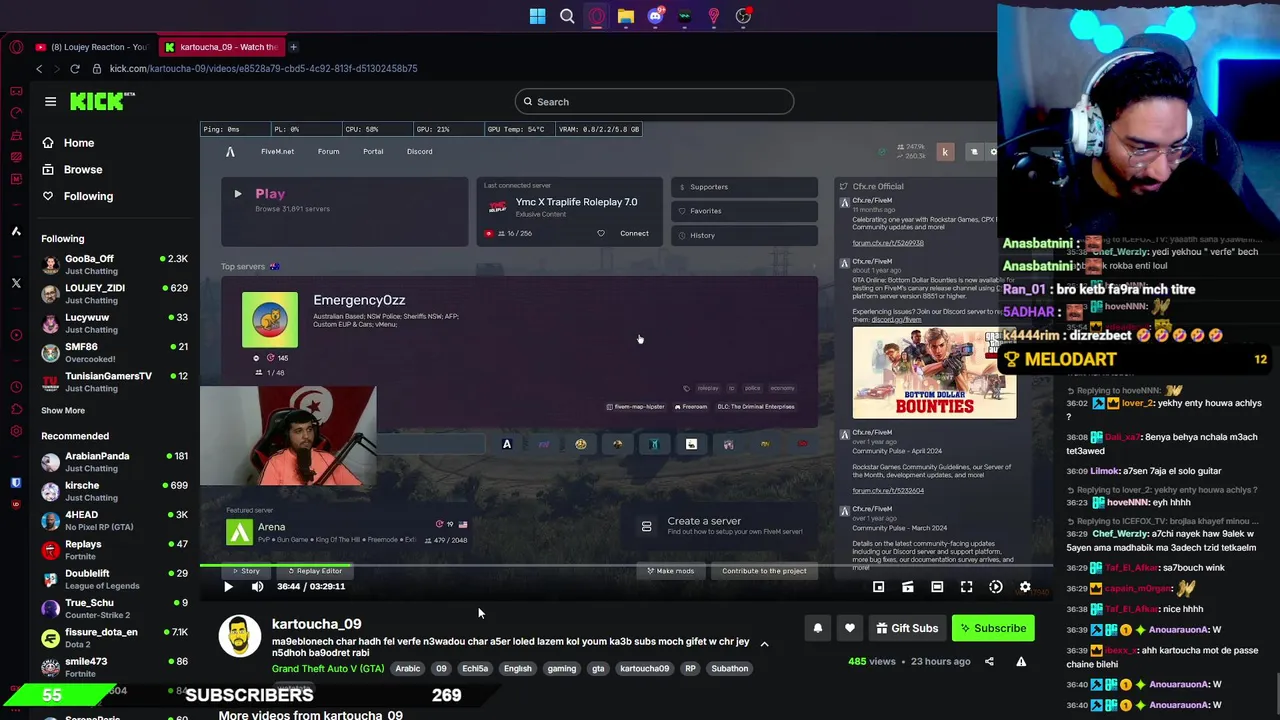1280x720 pixels.
Task: Open Discord link in FiveM header
Action: (419, 152)
